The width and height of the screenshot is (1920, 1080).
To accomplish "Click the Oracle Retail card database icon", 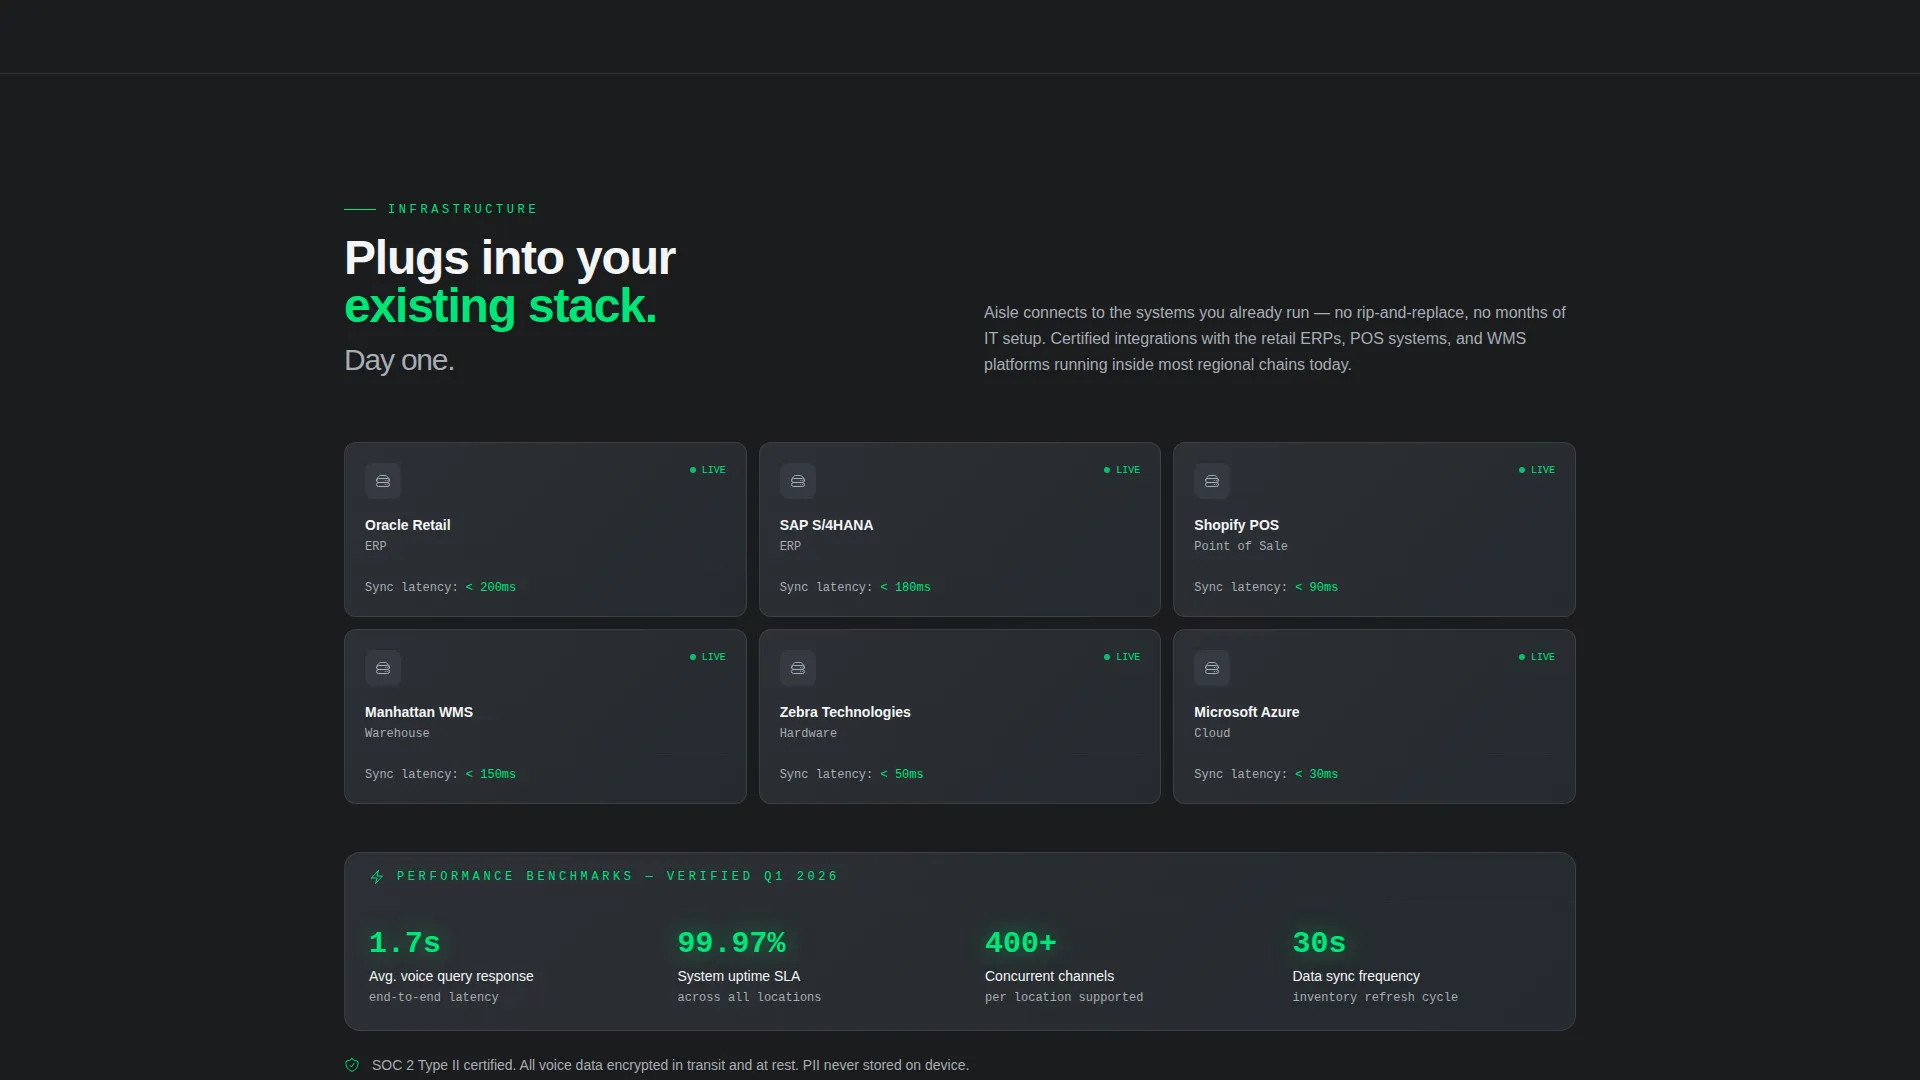I will coord(383,481).
